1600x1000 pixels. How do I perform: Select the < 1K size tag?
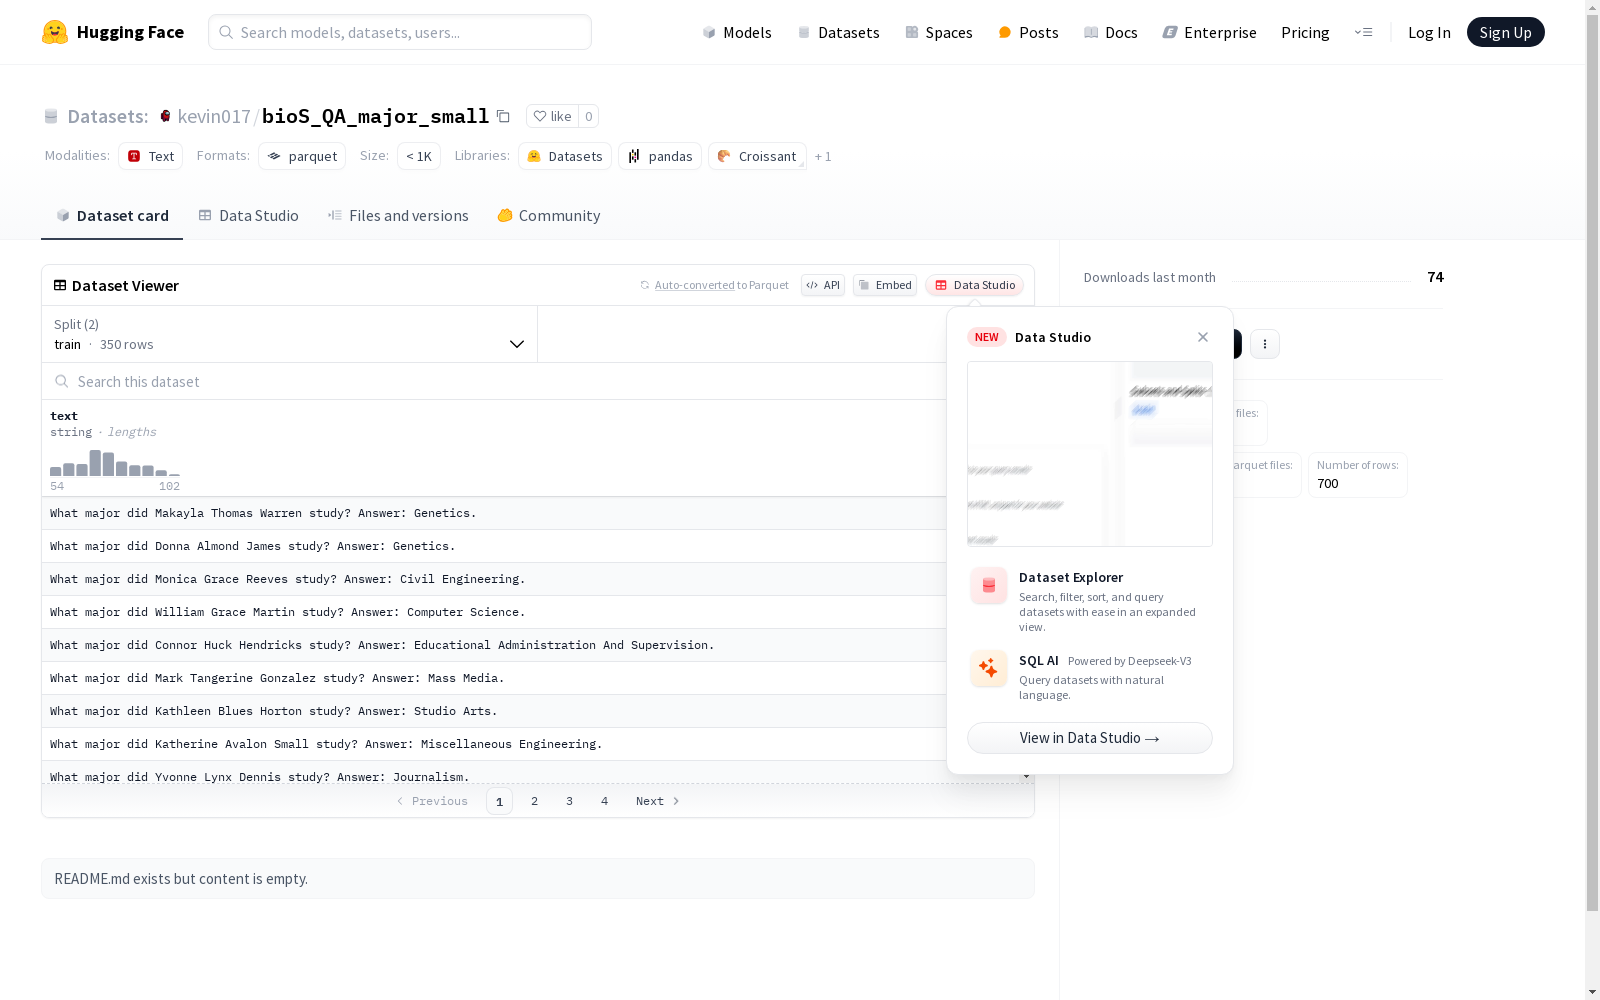(419, 156)
